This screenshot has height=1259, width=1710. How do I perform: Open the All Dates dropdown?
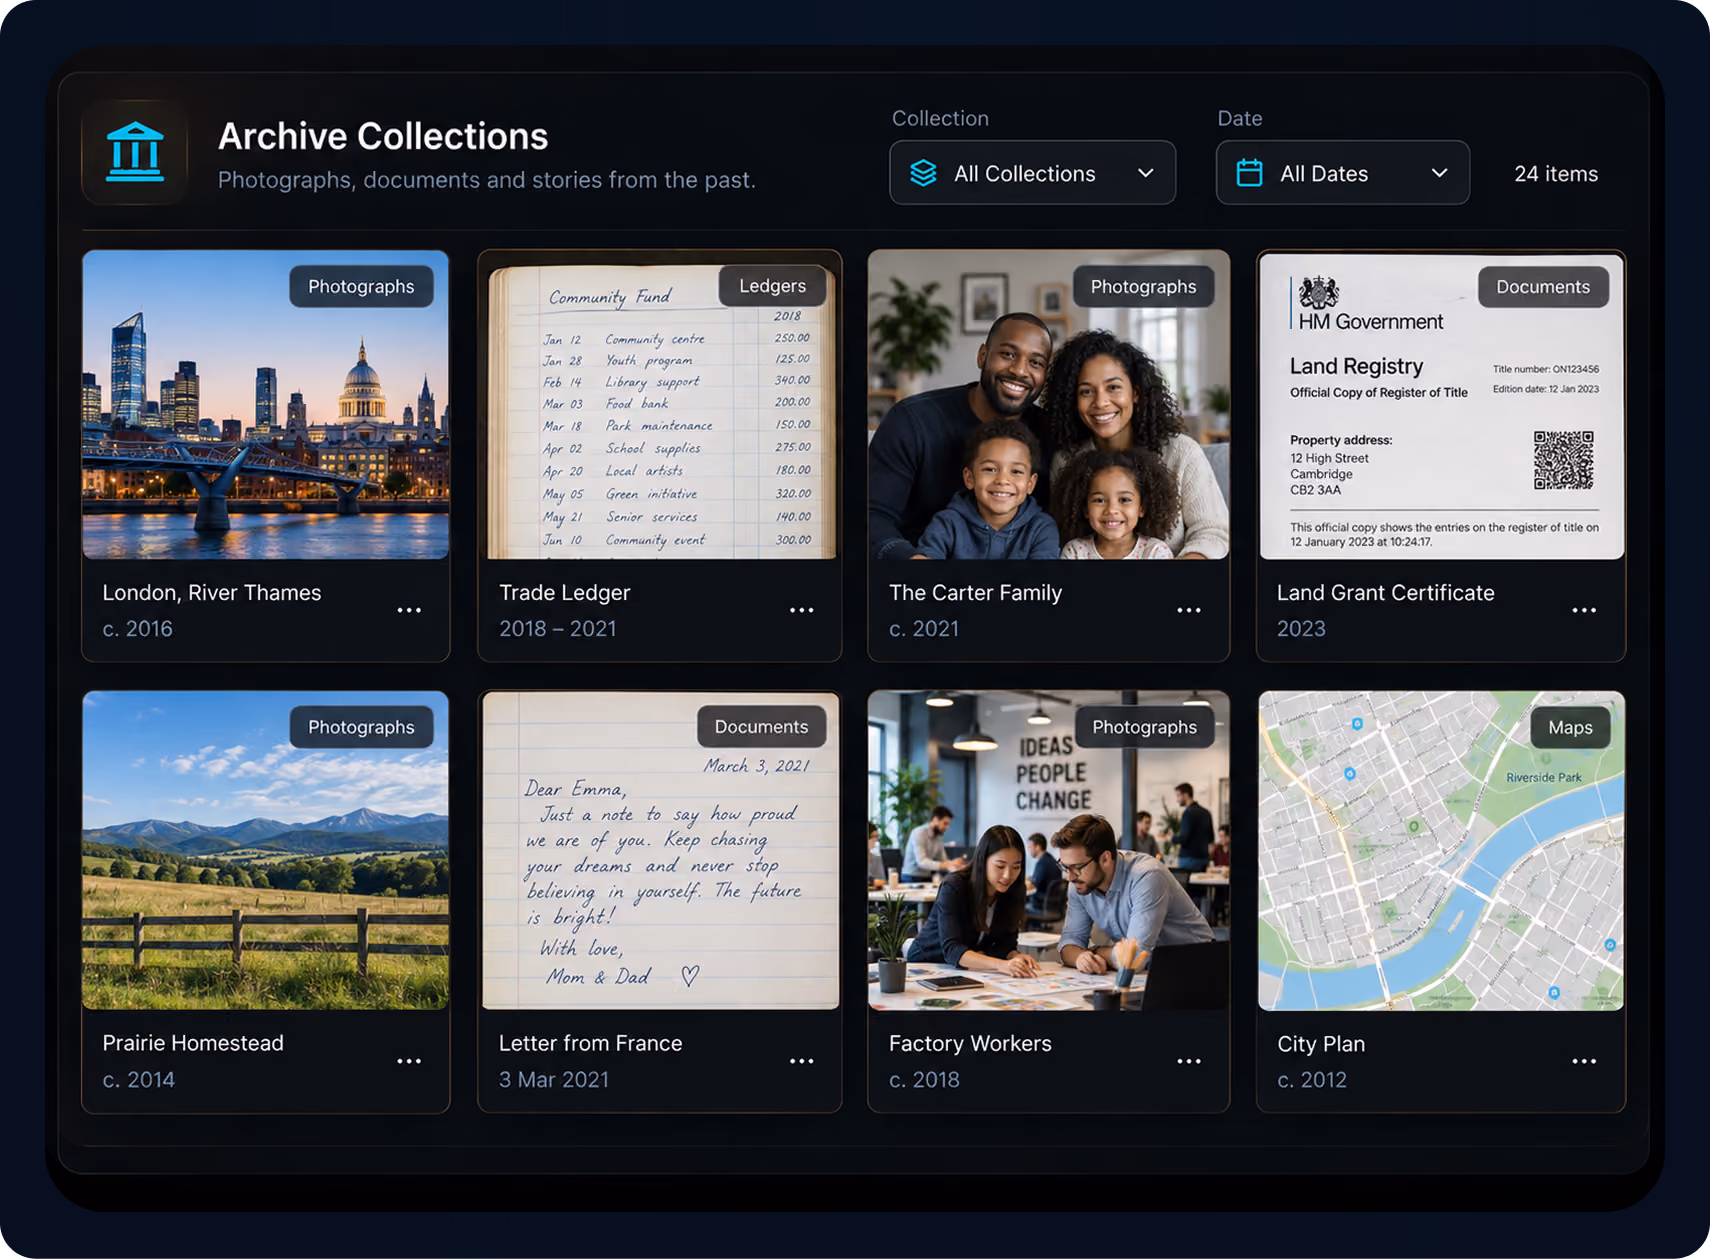tap(1342, 173)
